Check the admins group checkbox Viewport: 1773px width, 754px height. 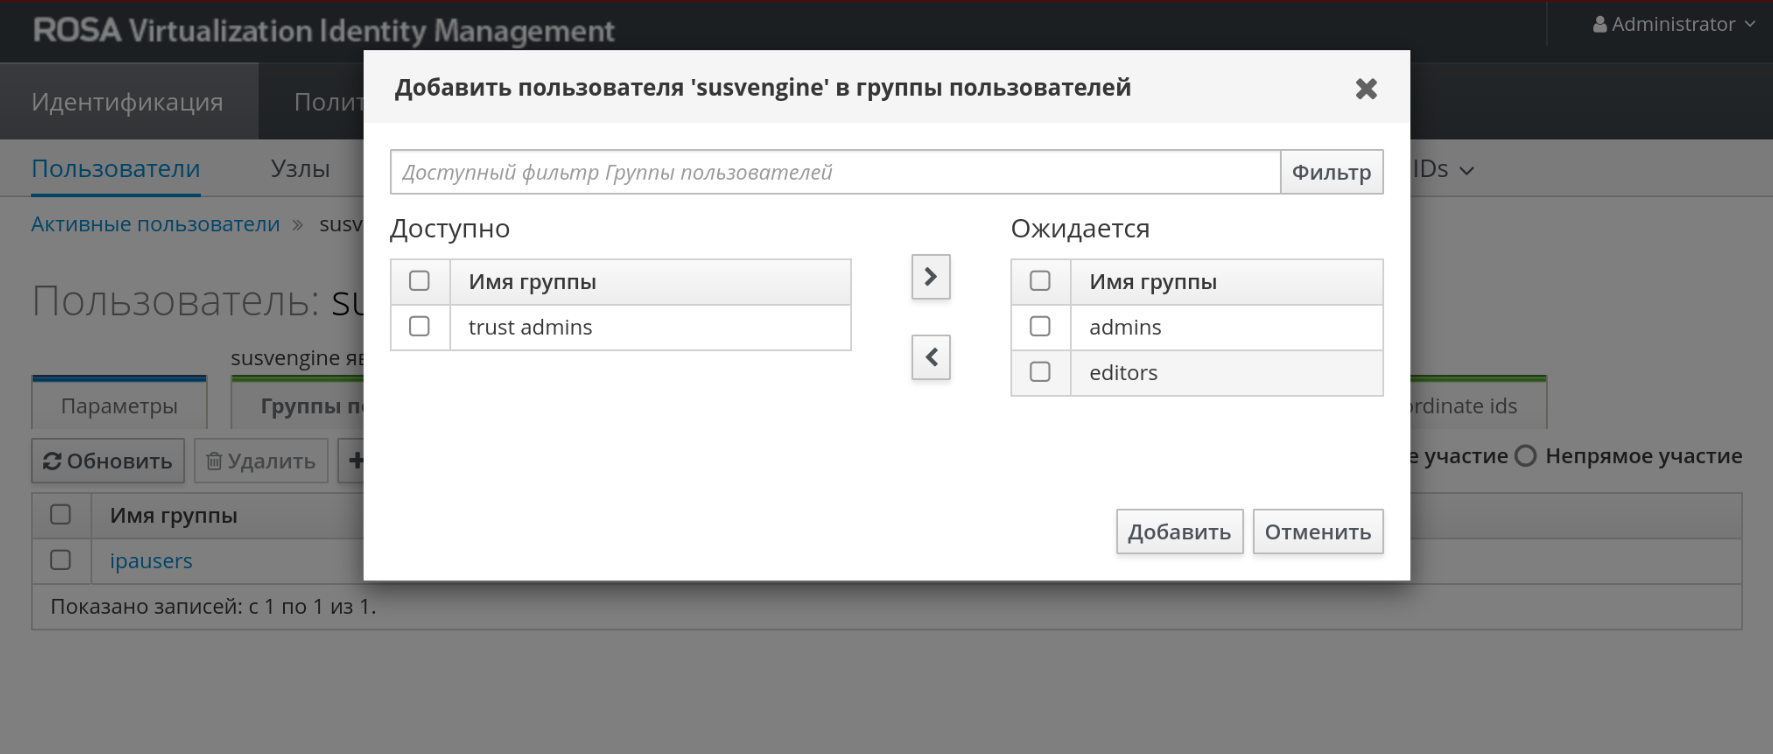tap(1040, 327)
